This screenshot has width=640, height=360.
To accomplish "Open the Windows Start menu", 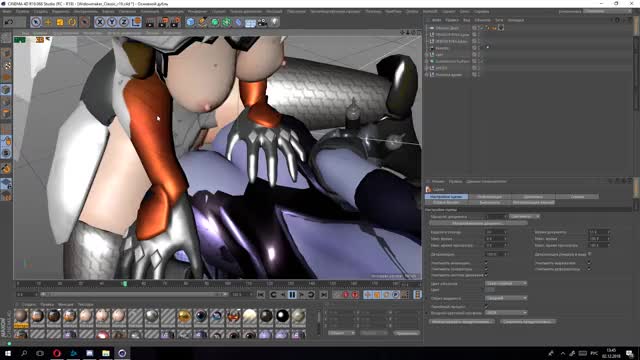I will pyautogui.click(x=8, y=353).
